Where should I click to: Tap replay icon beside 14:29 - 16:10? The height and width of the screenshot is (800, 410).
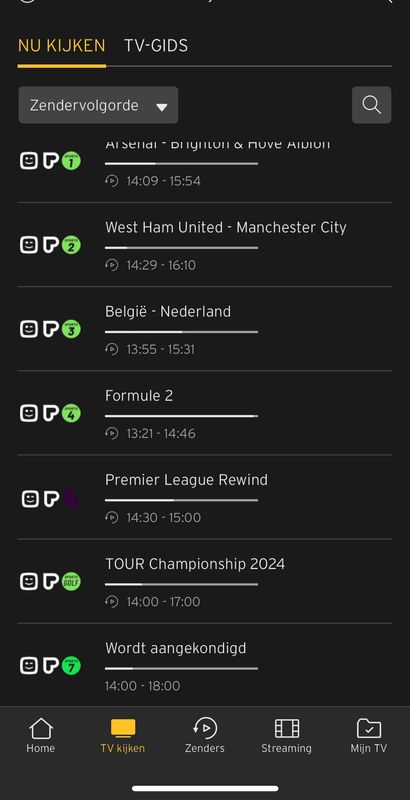112,265
